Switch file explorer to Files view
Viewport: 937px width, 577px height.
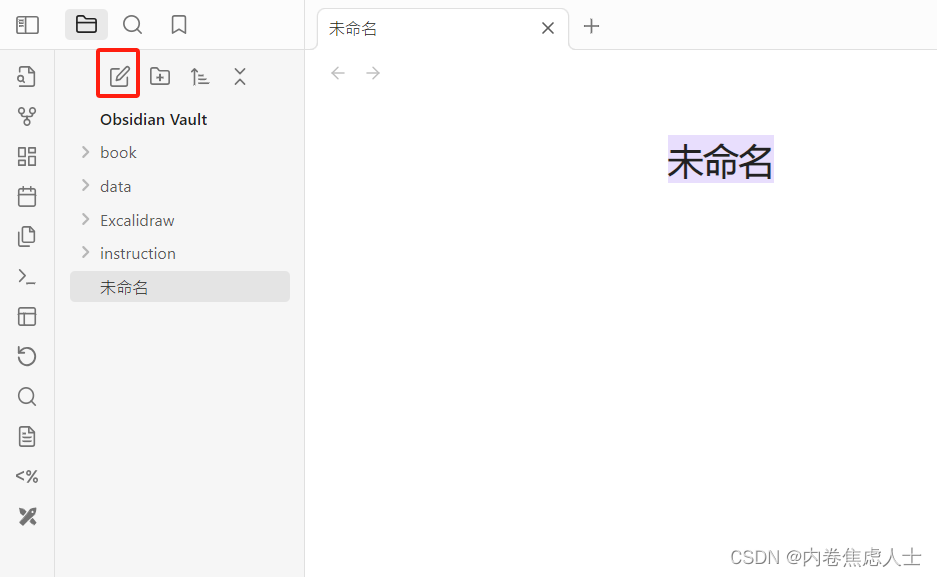tap(86, 24)
